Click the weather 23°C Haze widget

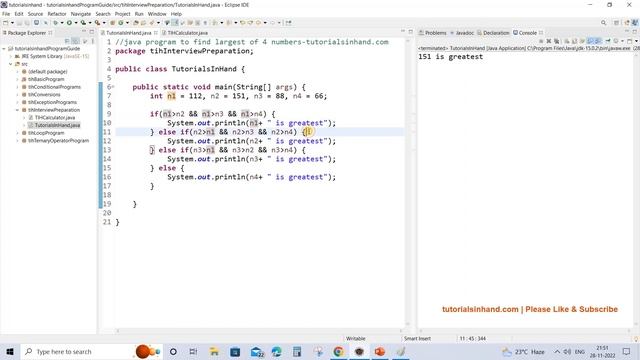(x=523, y=351)
